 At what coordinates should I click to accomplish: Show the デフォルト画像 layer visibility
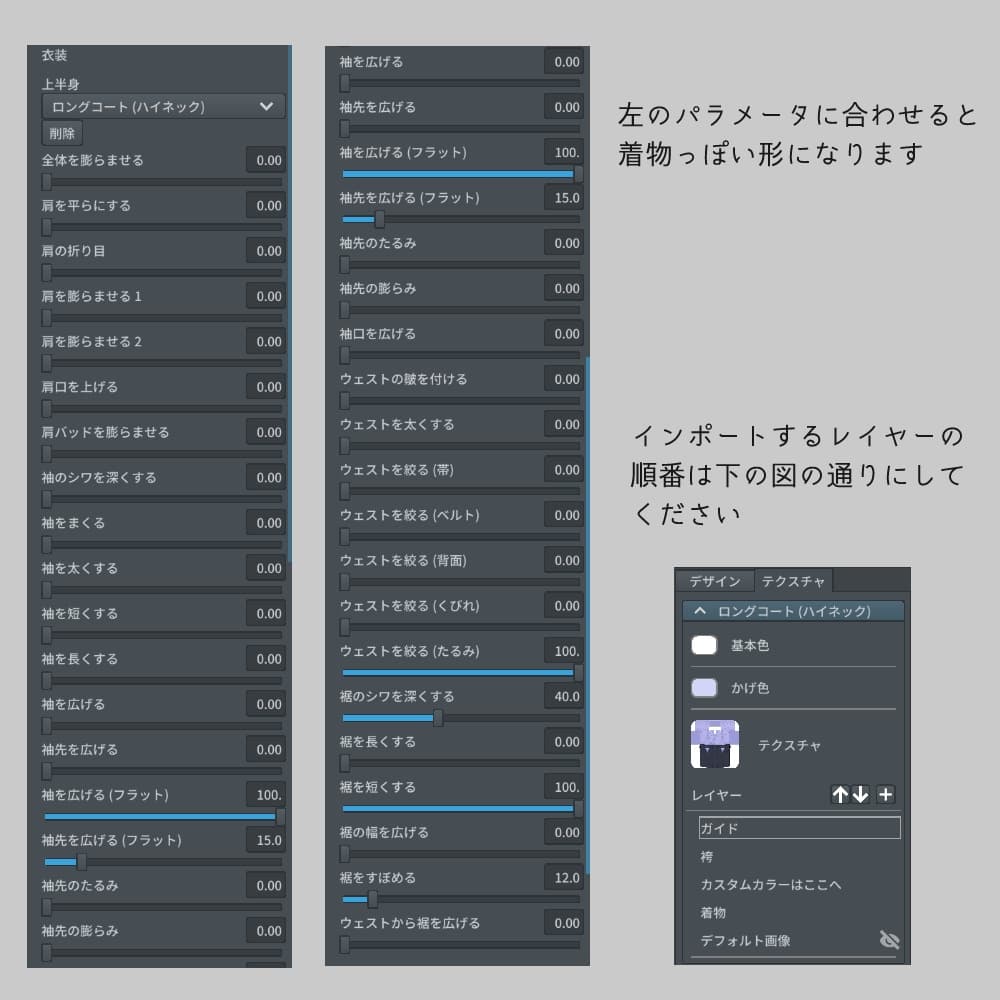(890, 940)
